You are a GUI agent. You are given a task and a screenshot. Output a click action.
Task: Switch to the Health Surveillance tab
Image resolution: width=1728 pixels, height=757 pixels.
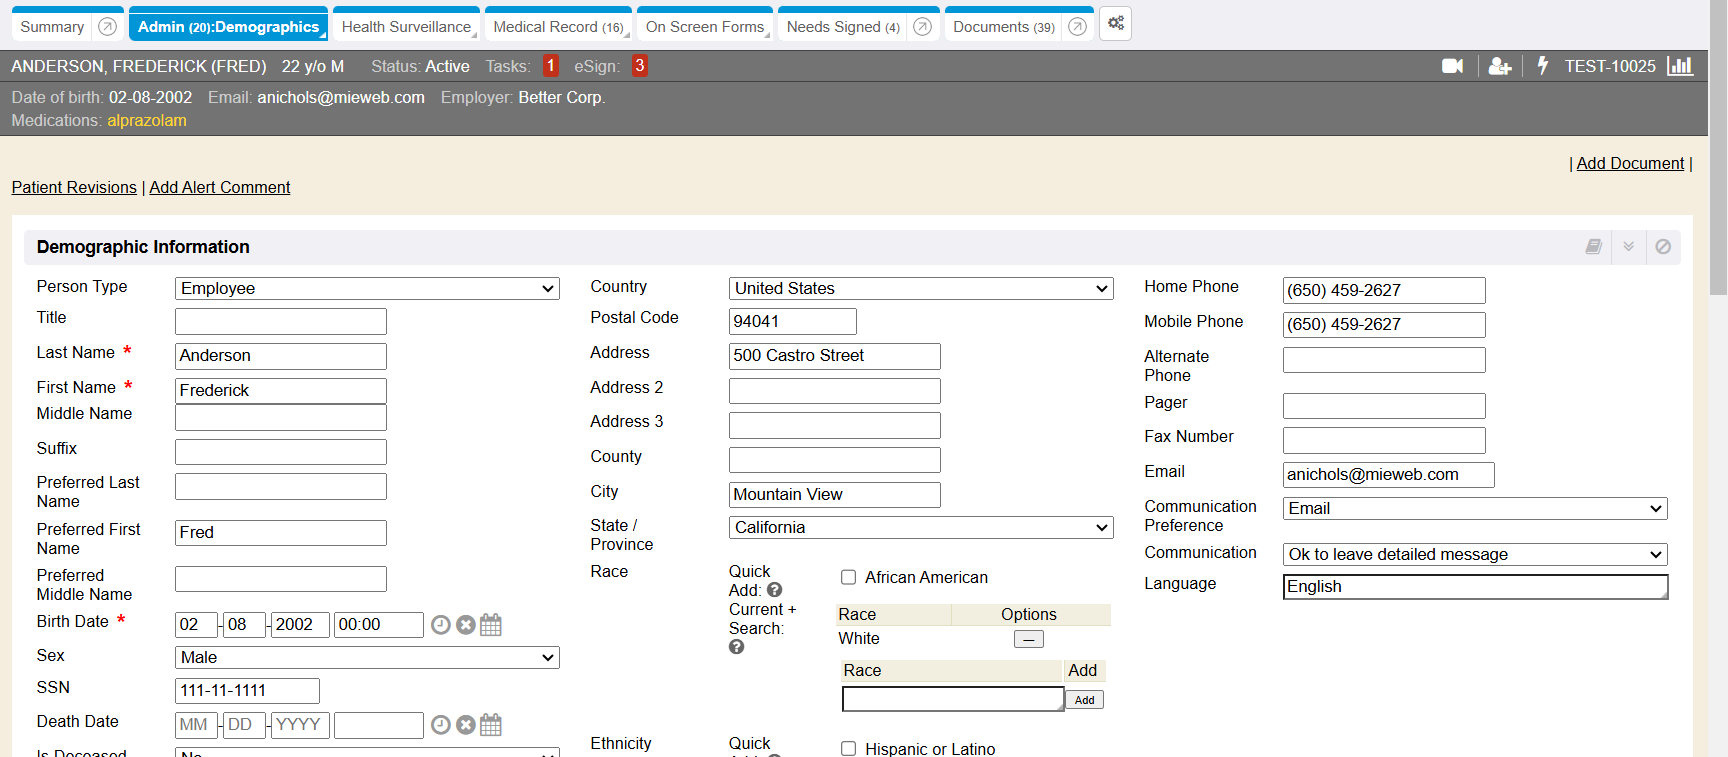pos(406,27)
